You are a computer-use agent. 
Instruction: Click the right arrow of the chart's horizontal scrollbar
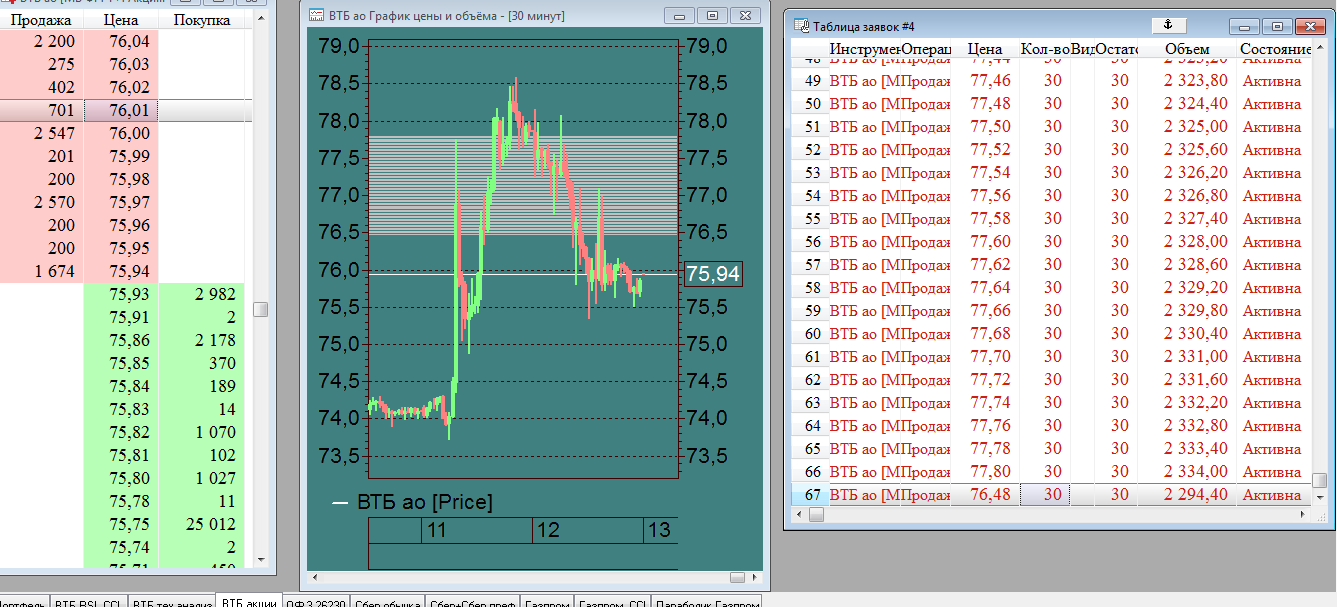point(754,577)
